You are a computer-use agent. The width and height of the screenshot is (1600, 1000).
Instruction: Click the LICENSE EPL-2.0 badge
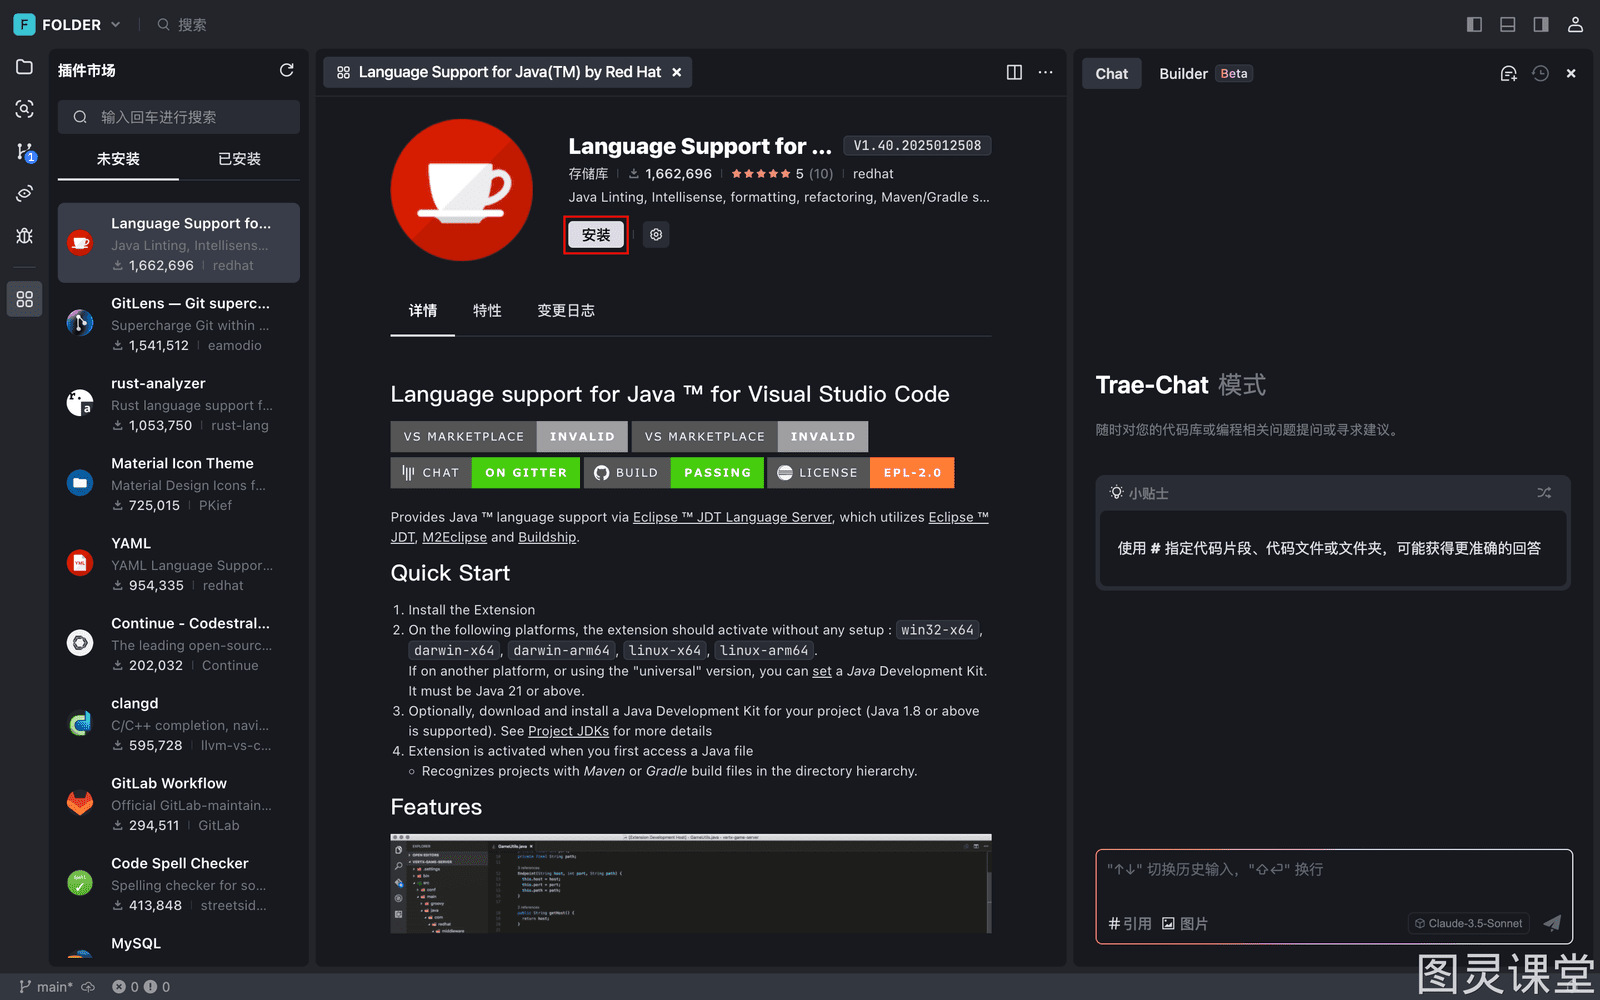tap(860, 473)
